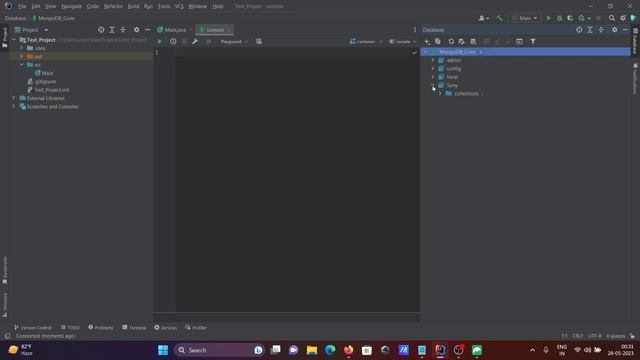Add new data source plus icon
Image resolution: width=640 pixels, height=360 pixels.
tap(427, 42)
